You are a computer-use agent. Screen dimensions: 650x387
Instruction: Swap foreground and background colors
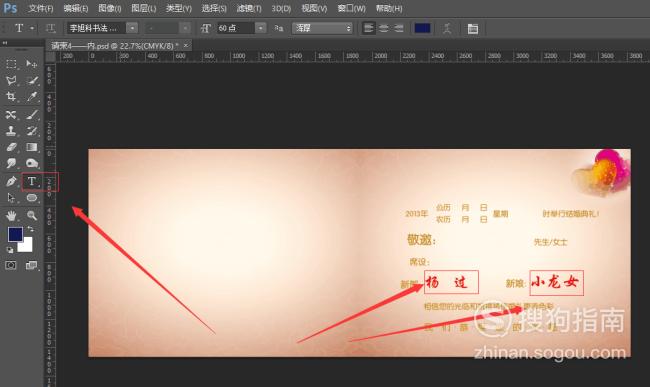click(30, 229)
